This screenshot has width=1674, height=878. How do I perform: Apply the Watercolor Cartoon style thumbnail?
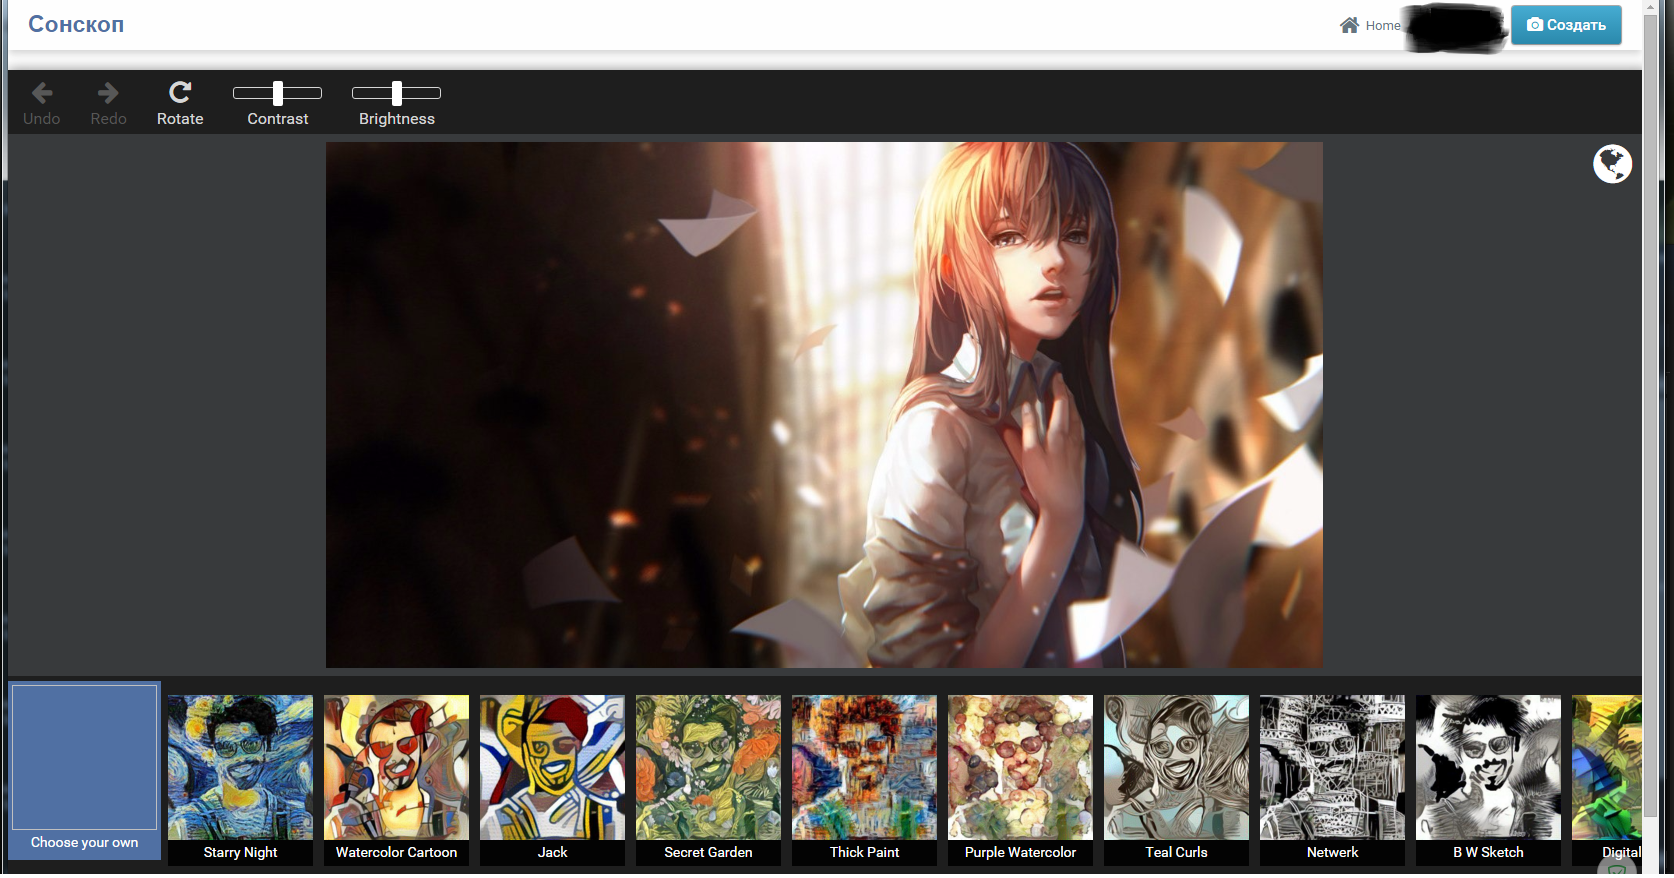396,768
